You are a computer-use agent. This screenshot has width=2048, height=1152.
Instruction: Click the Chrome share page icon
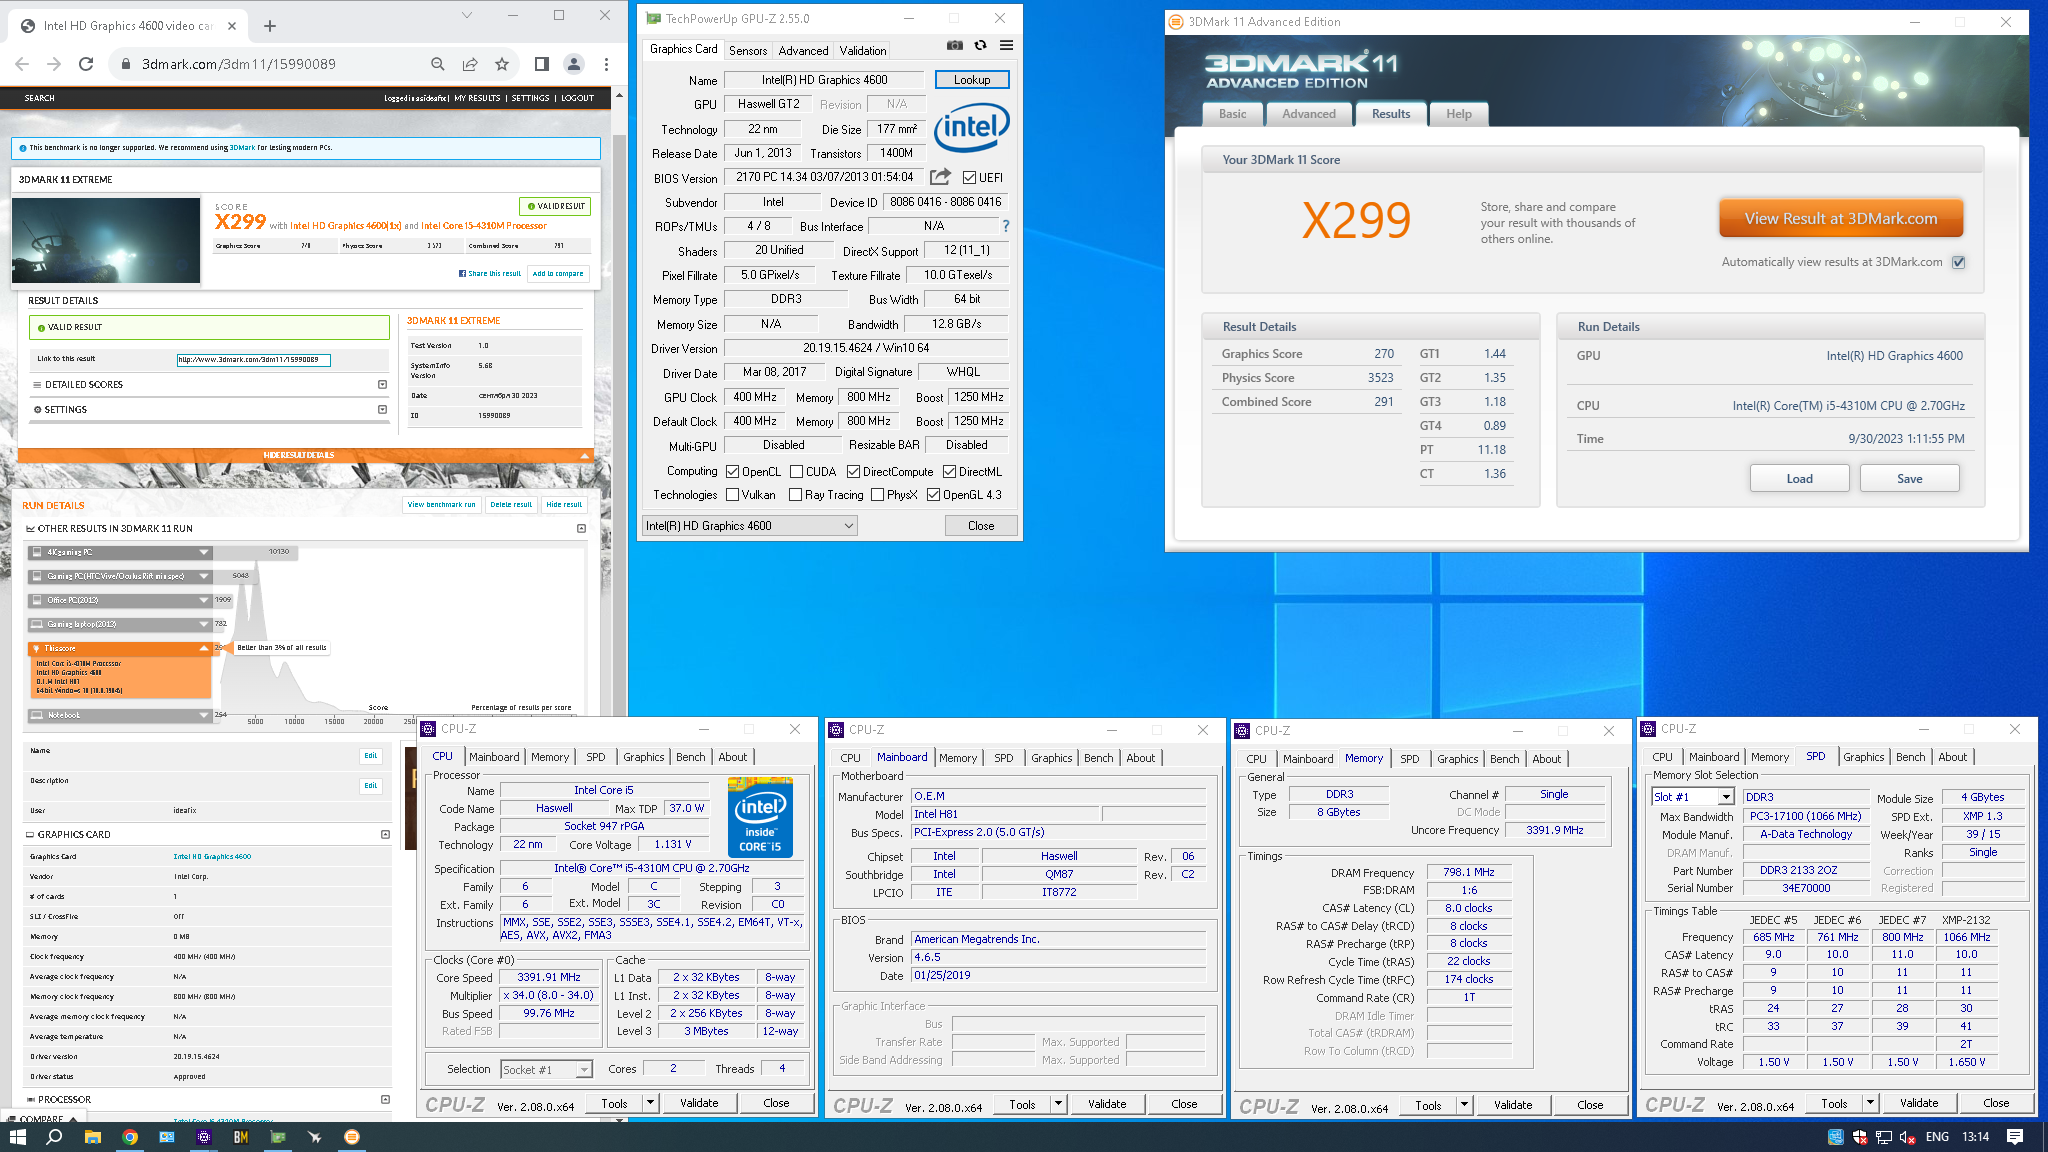coord(470,64)
